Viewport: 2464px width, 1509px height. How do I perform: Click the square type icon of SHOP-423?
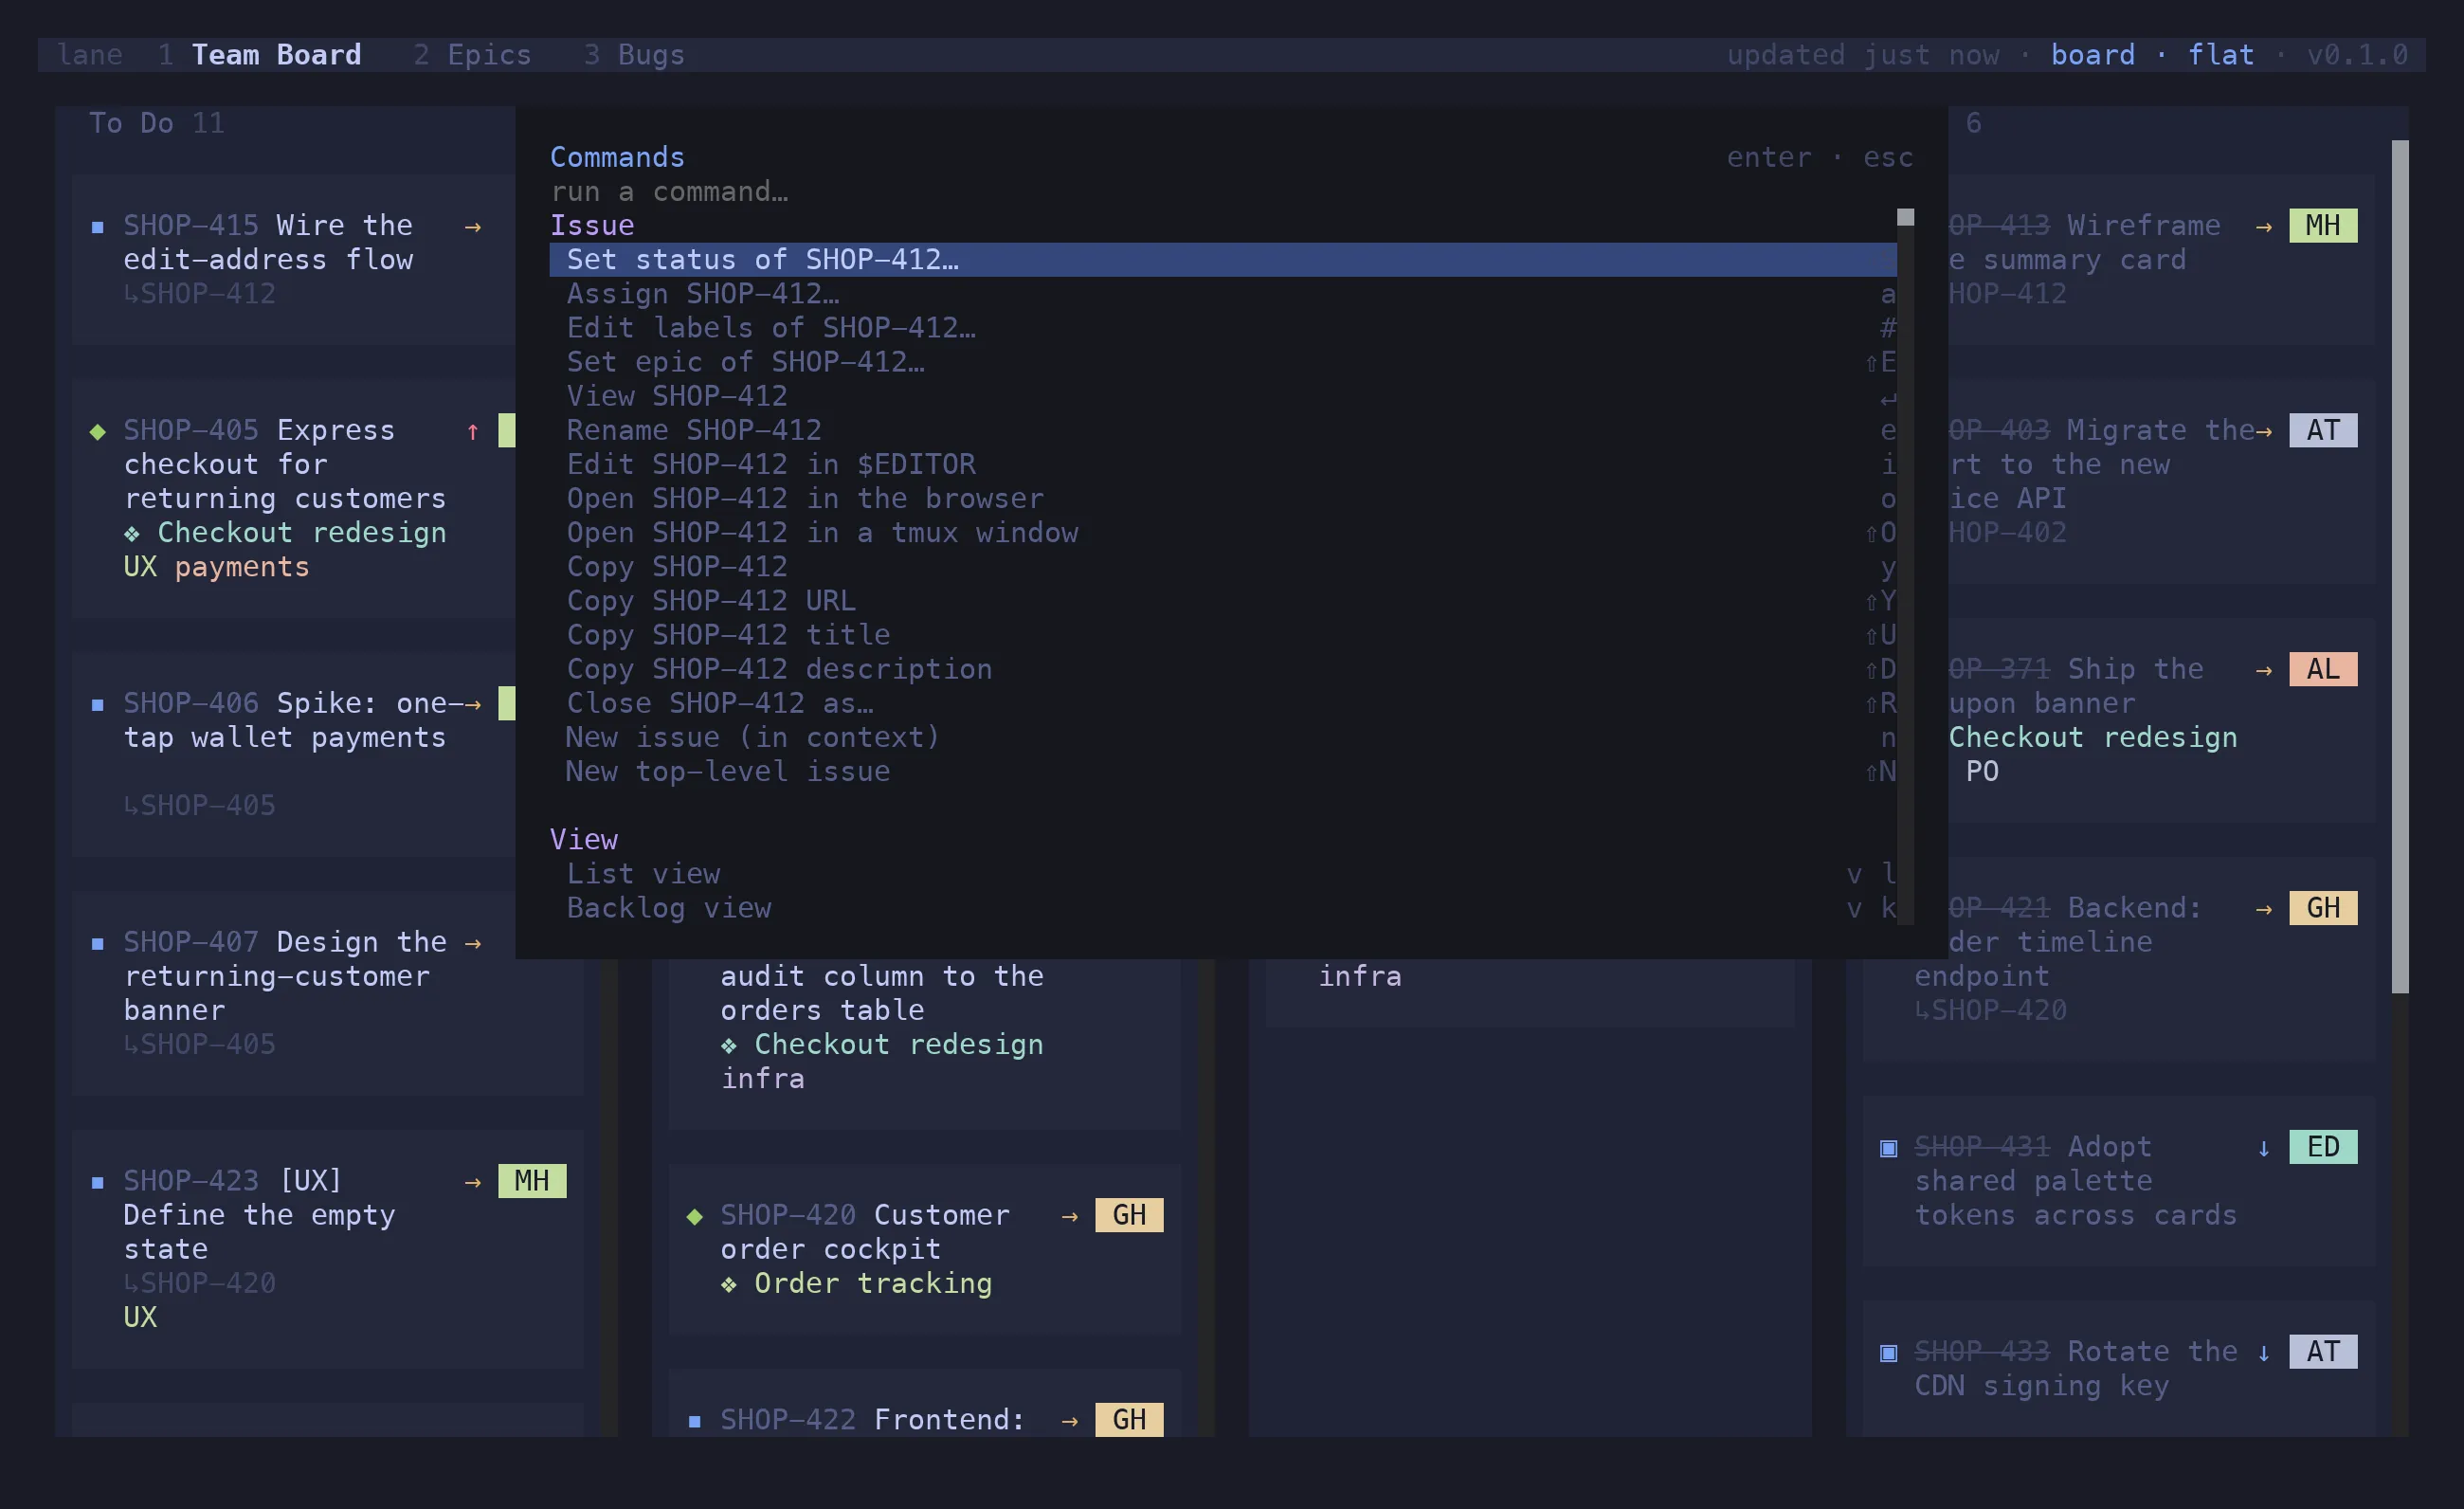[x=97, y=1182]
